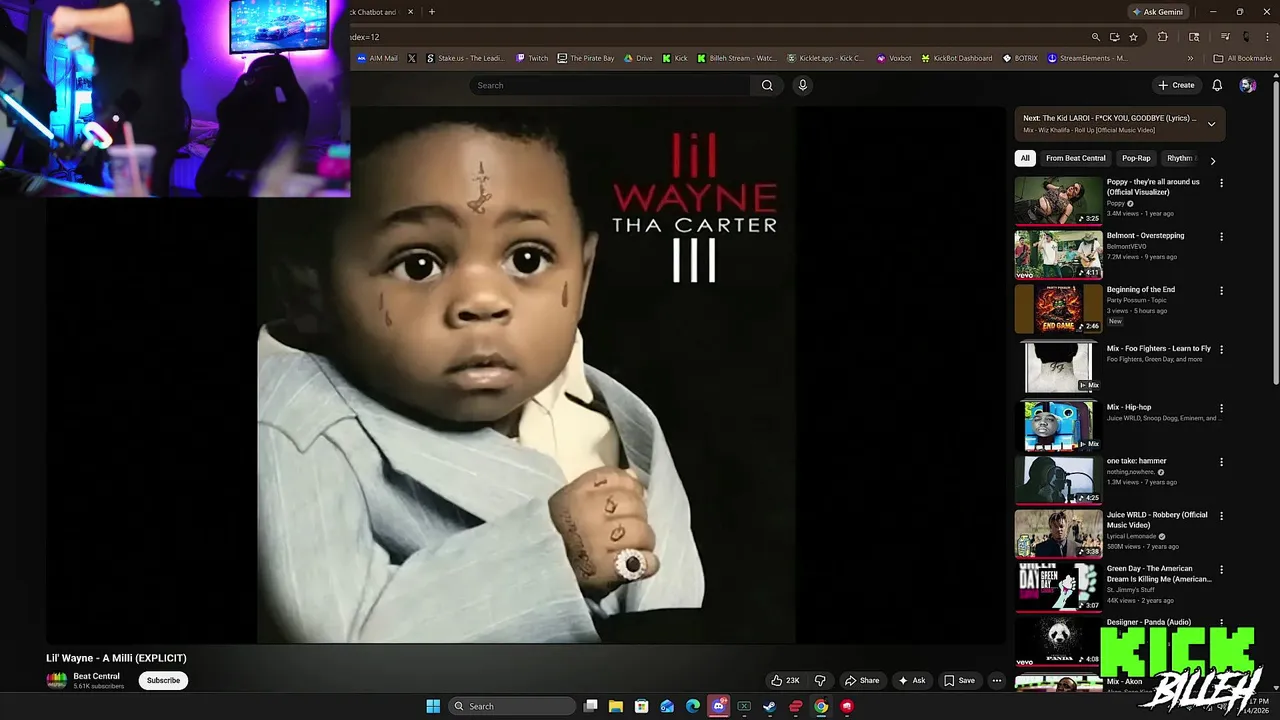Open The Pirate Bay bookmark
The image size is (1280, 720).
coord(586,58)
